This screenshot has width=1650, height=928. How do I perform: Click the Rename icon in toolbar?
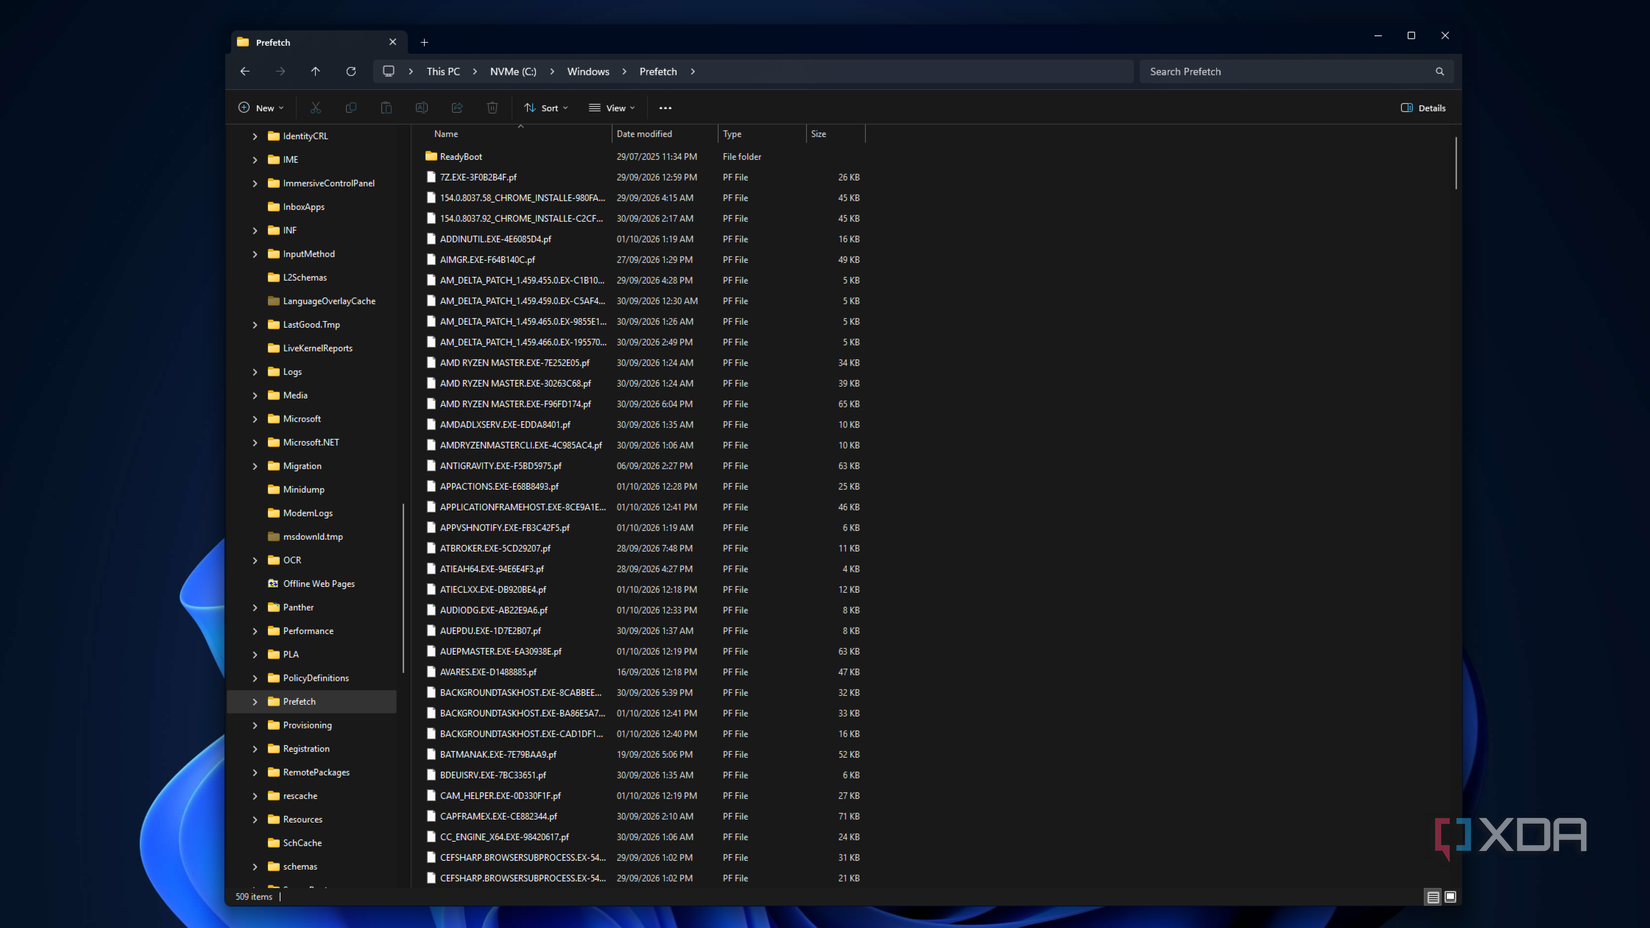tap(422, 108)
